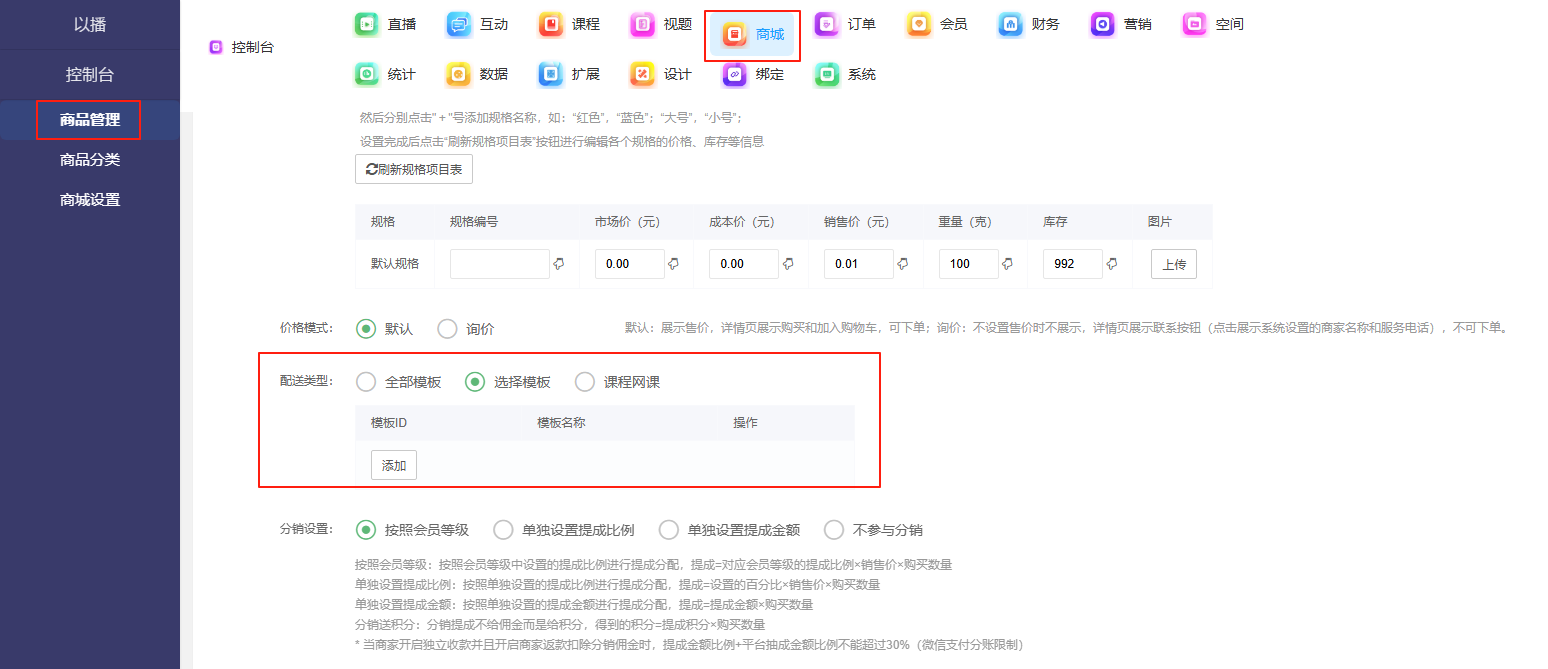Select 不参与分销 distribution option

click(x=834, y=530)
